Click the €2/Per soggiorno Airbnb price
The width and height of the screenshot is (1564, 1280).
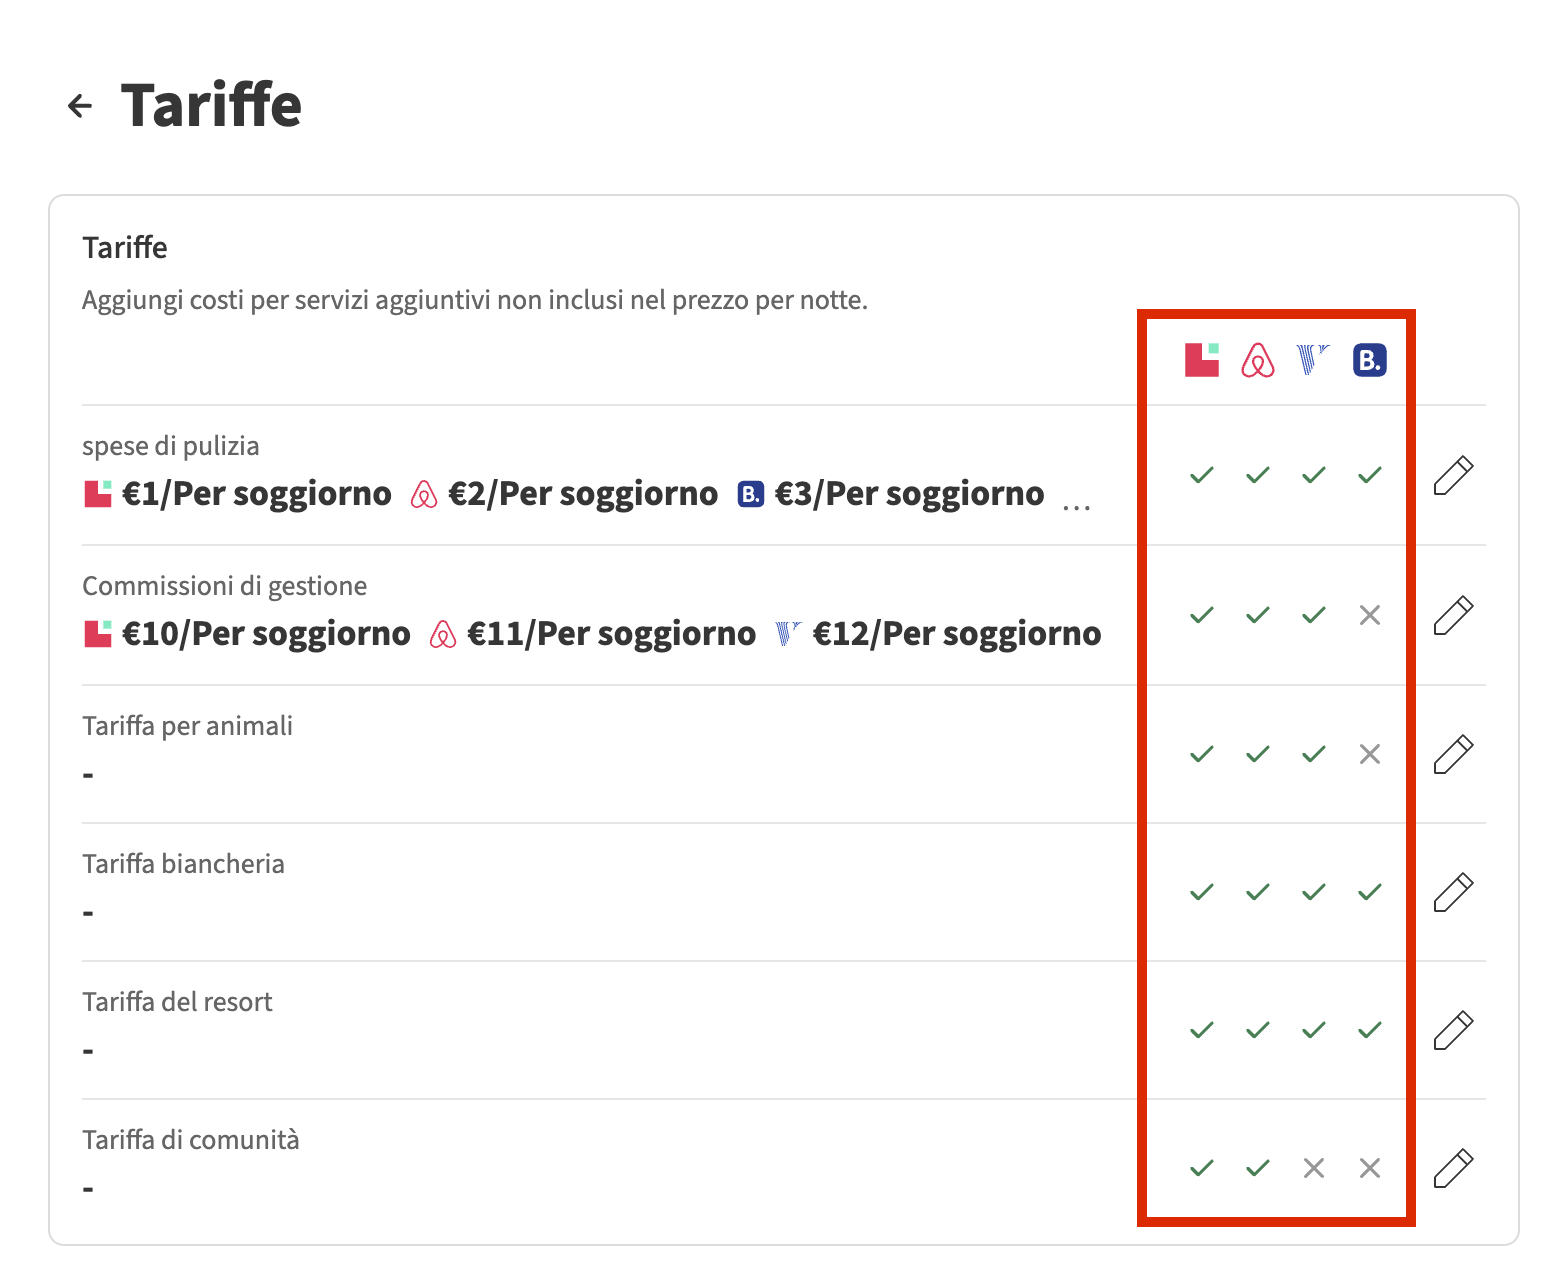click(x=582, y=494)
